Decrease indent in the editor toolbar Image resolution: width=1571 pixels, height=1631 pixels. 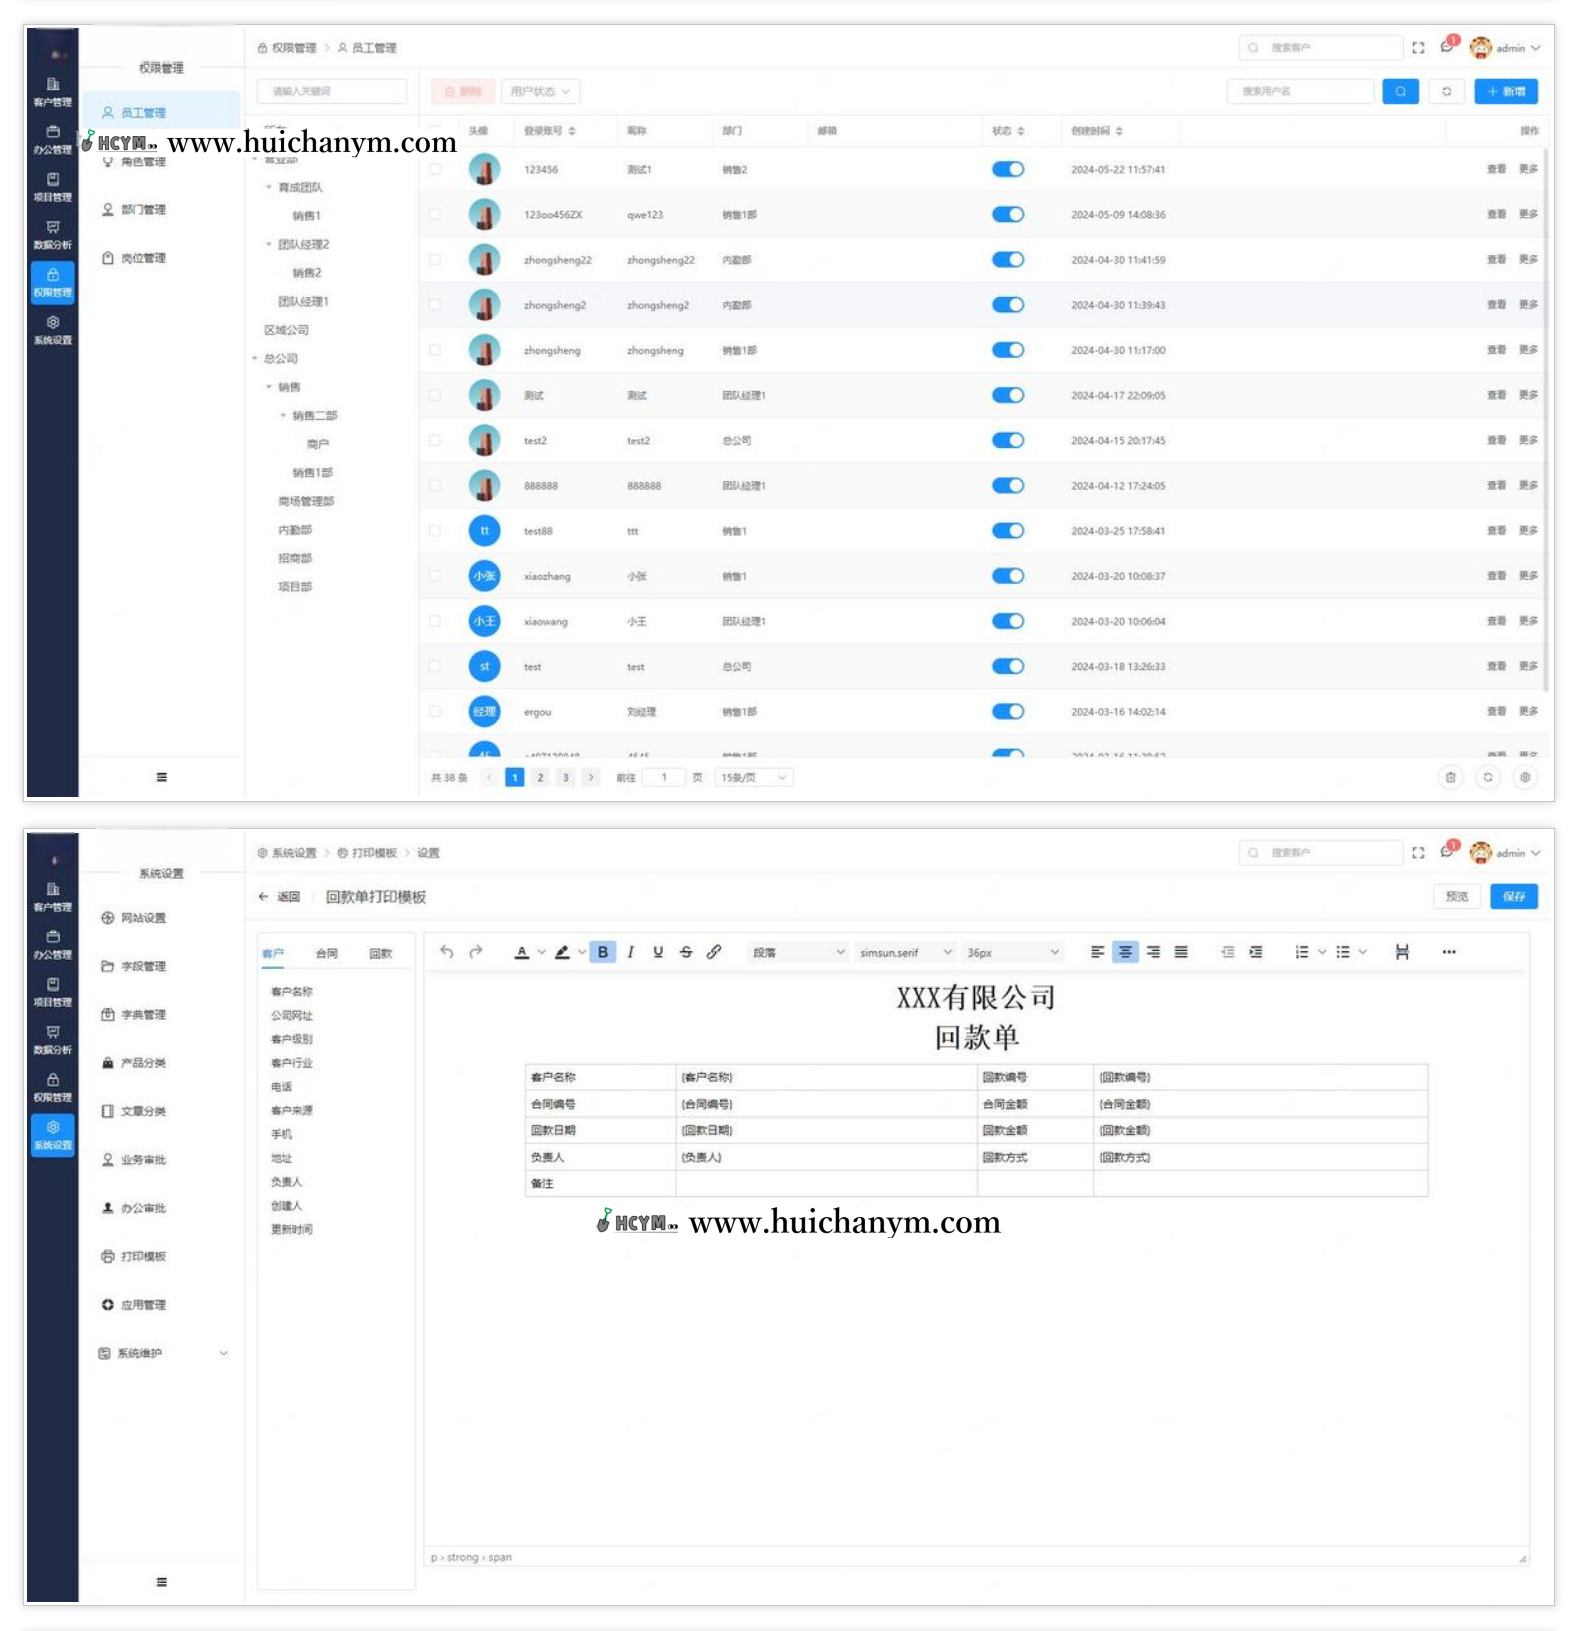[1228, 952]
